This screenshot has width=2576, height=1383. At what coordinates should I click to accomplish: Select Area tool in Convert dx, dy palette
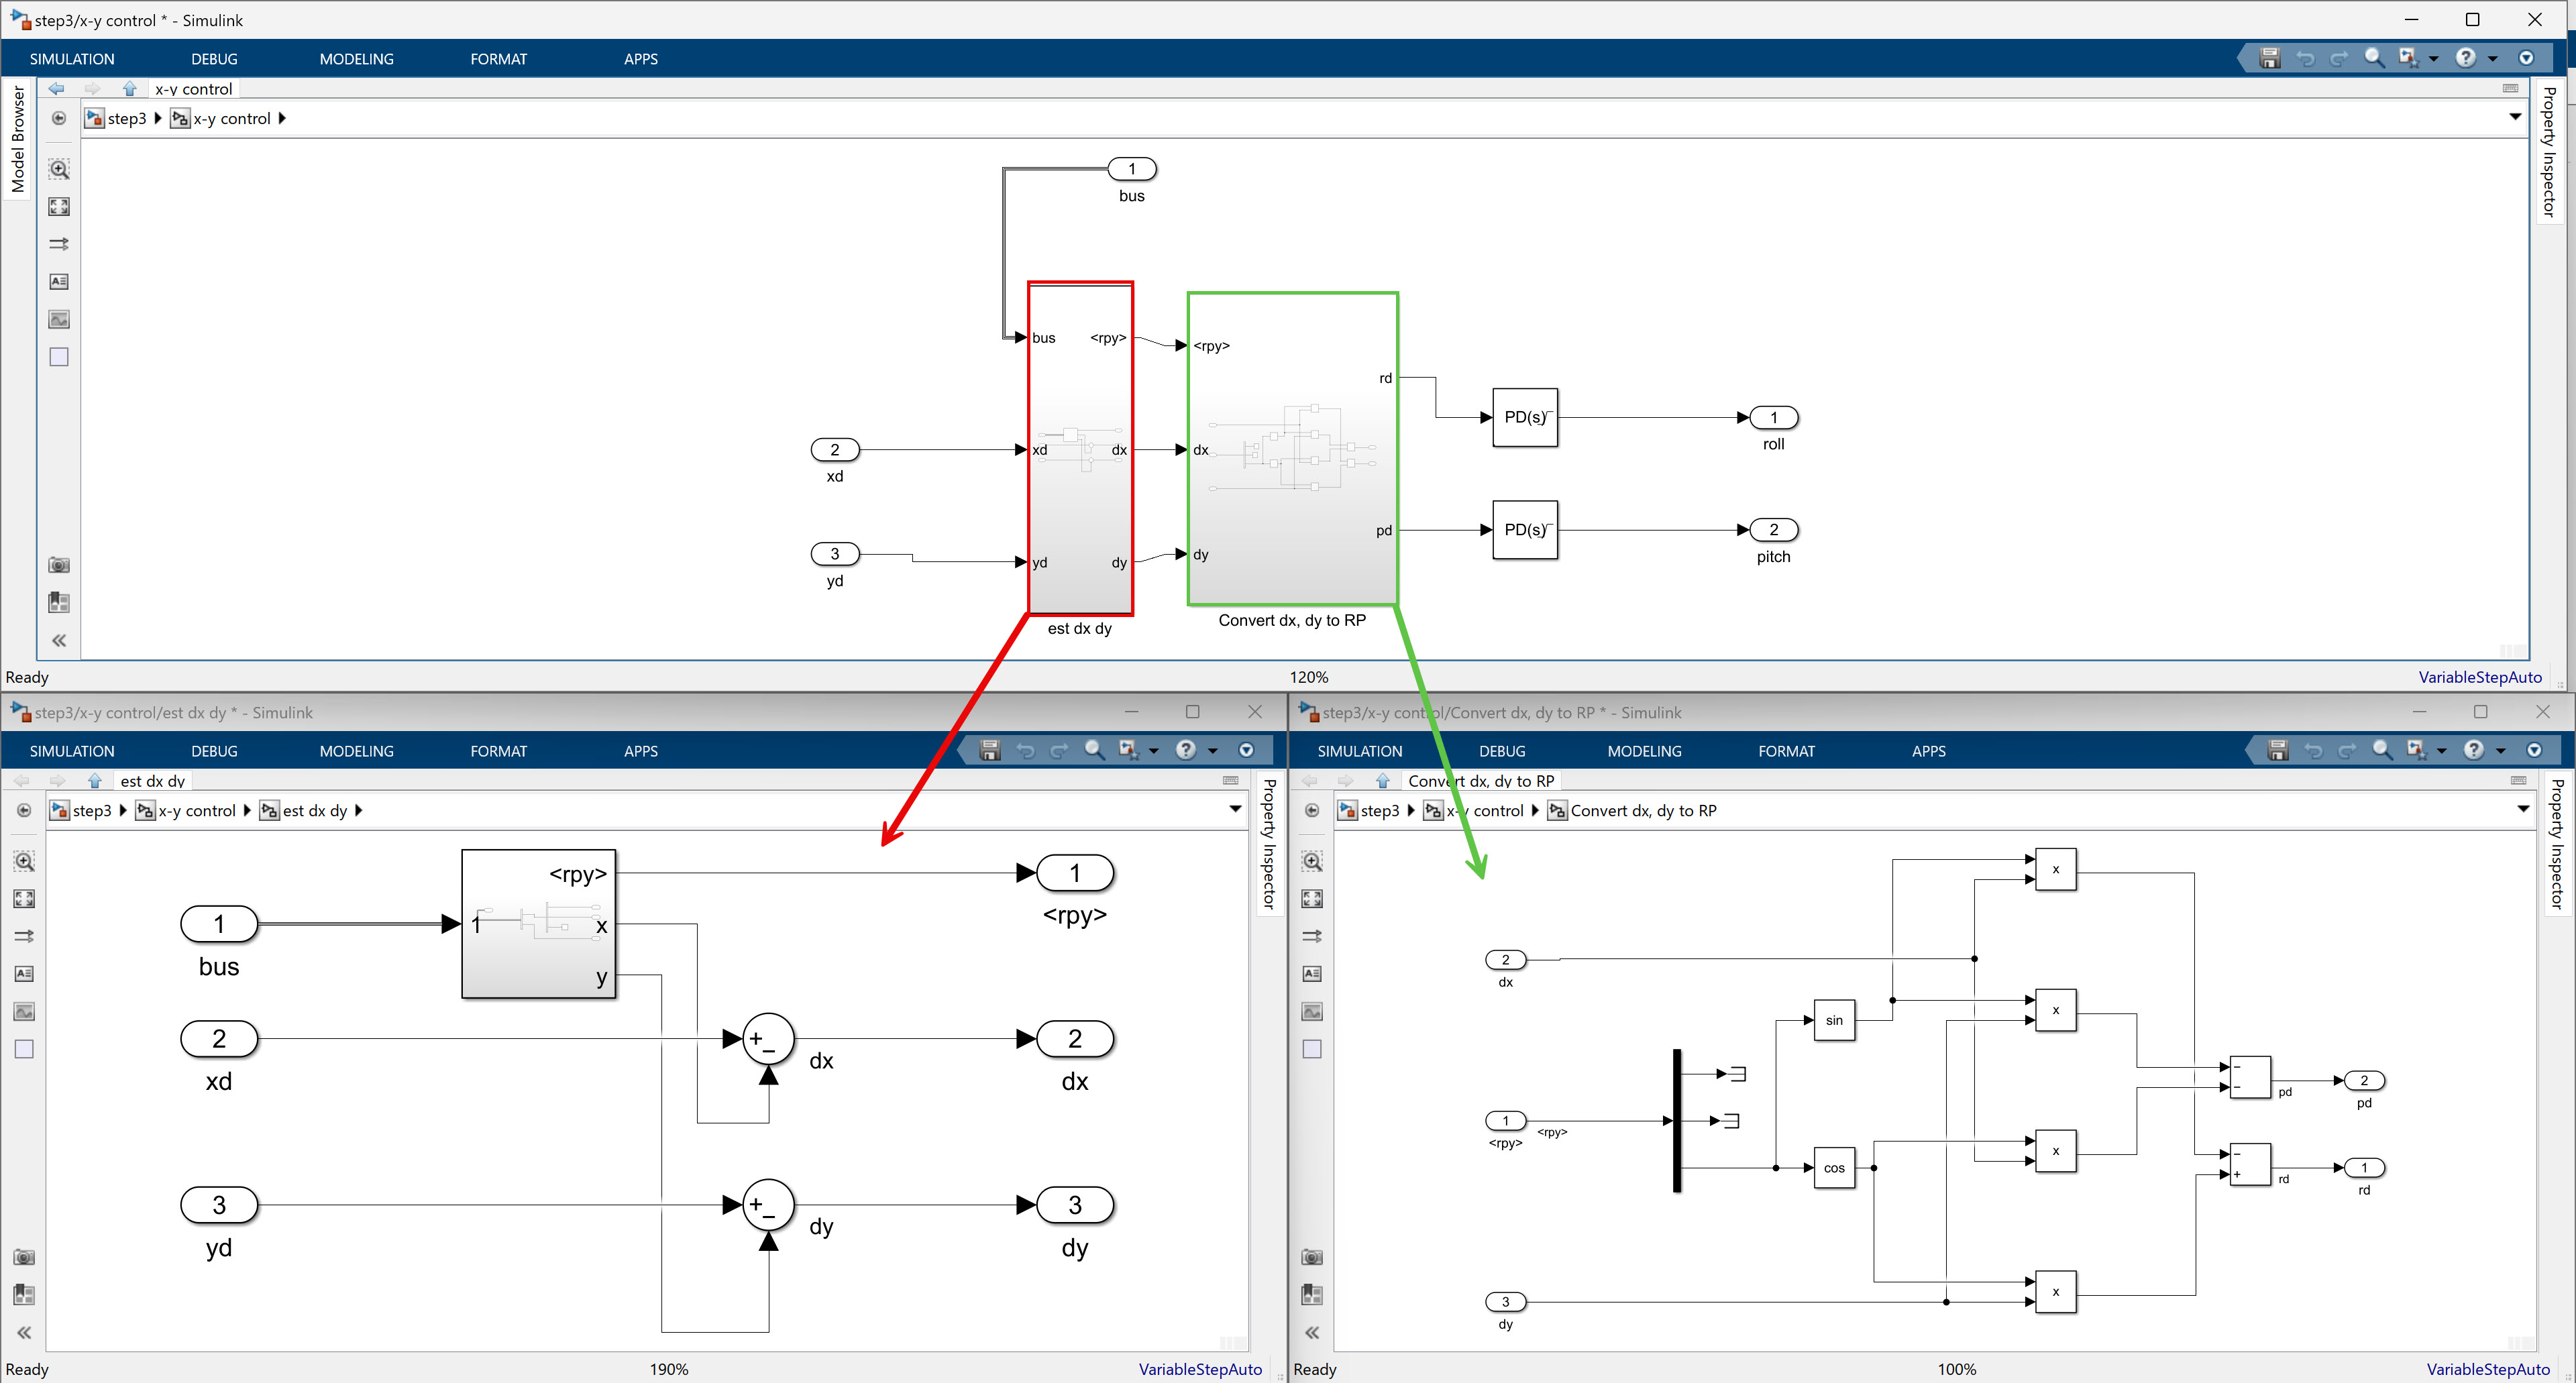point(1312,1049)
